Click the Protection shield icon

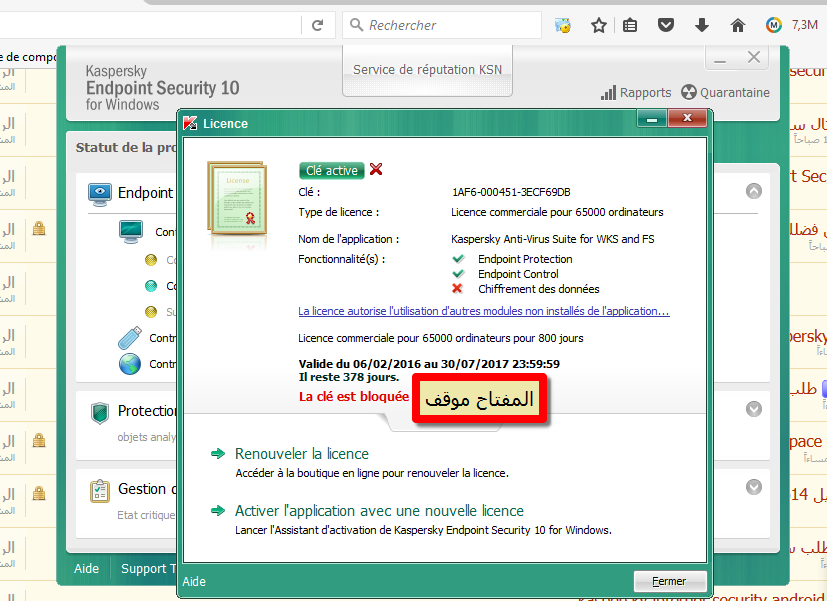pyautogui.click(x=100, y=413)
